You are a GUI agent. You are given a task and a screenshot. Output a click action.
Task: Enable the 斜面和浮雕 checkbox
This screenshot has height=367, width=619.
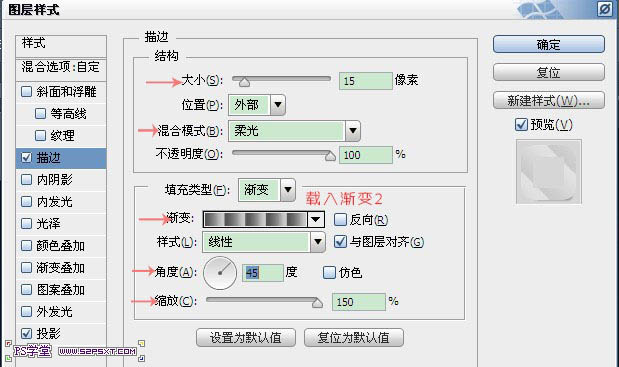(26, 92)
